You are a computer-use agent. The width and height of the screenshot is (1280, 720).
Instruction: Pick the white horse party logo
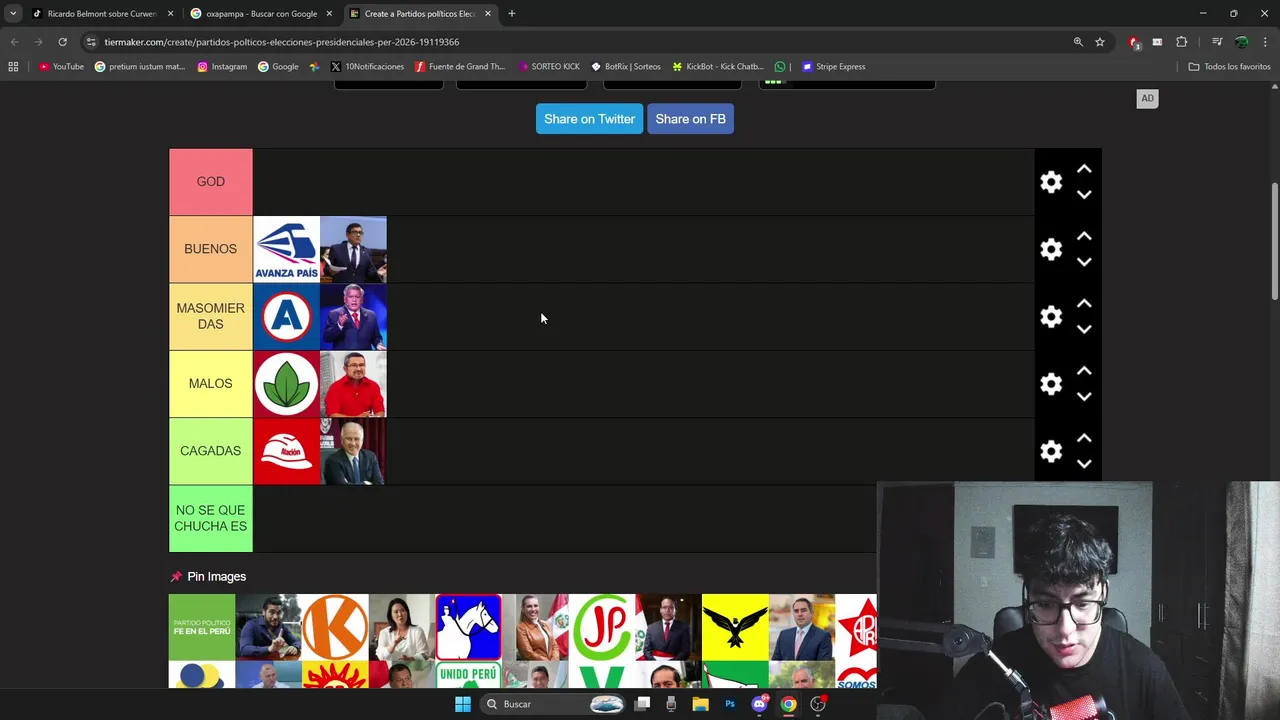468,627
